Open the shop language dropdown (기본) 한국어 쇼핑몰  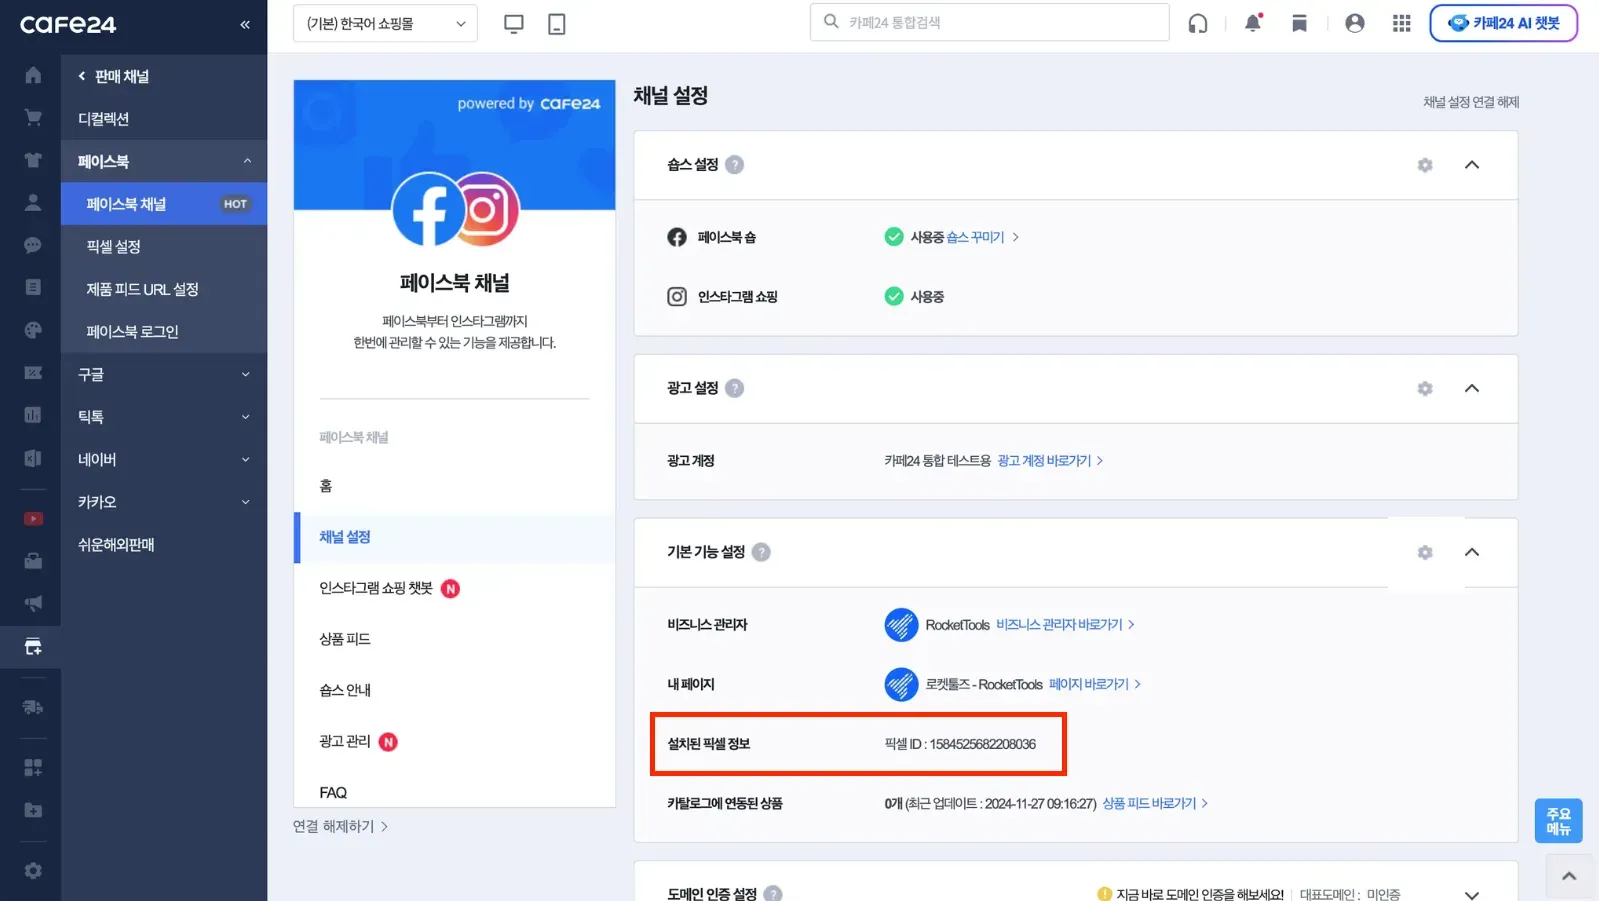click(x=385, y=23)
